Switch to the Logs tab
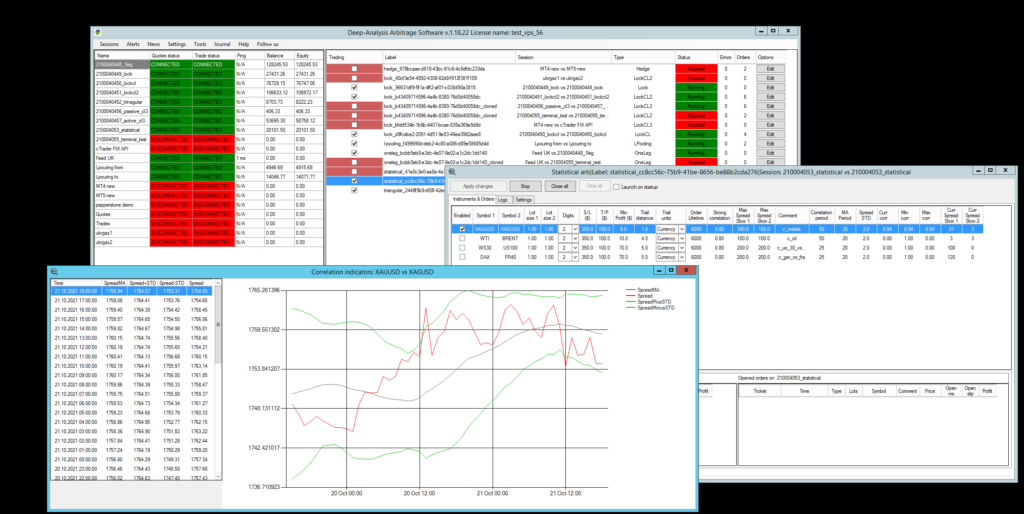 point(503,199)
